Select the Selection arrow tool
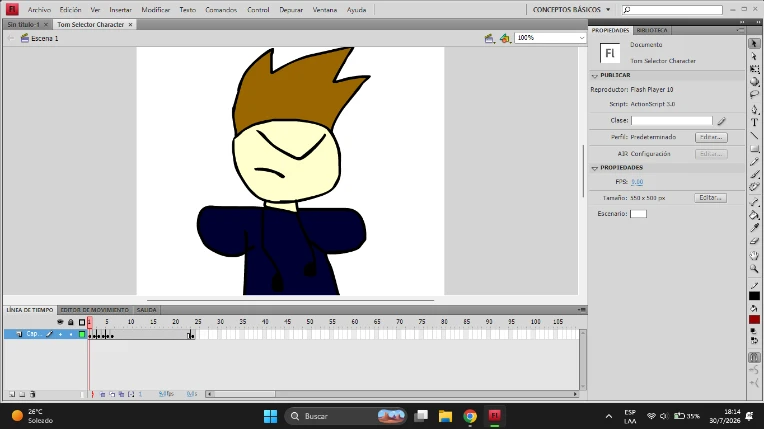Screen dimensions: 764x429 [x=754, y=44]
